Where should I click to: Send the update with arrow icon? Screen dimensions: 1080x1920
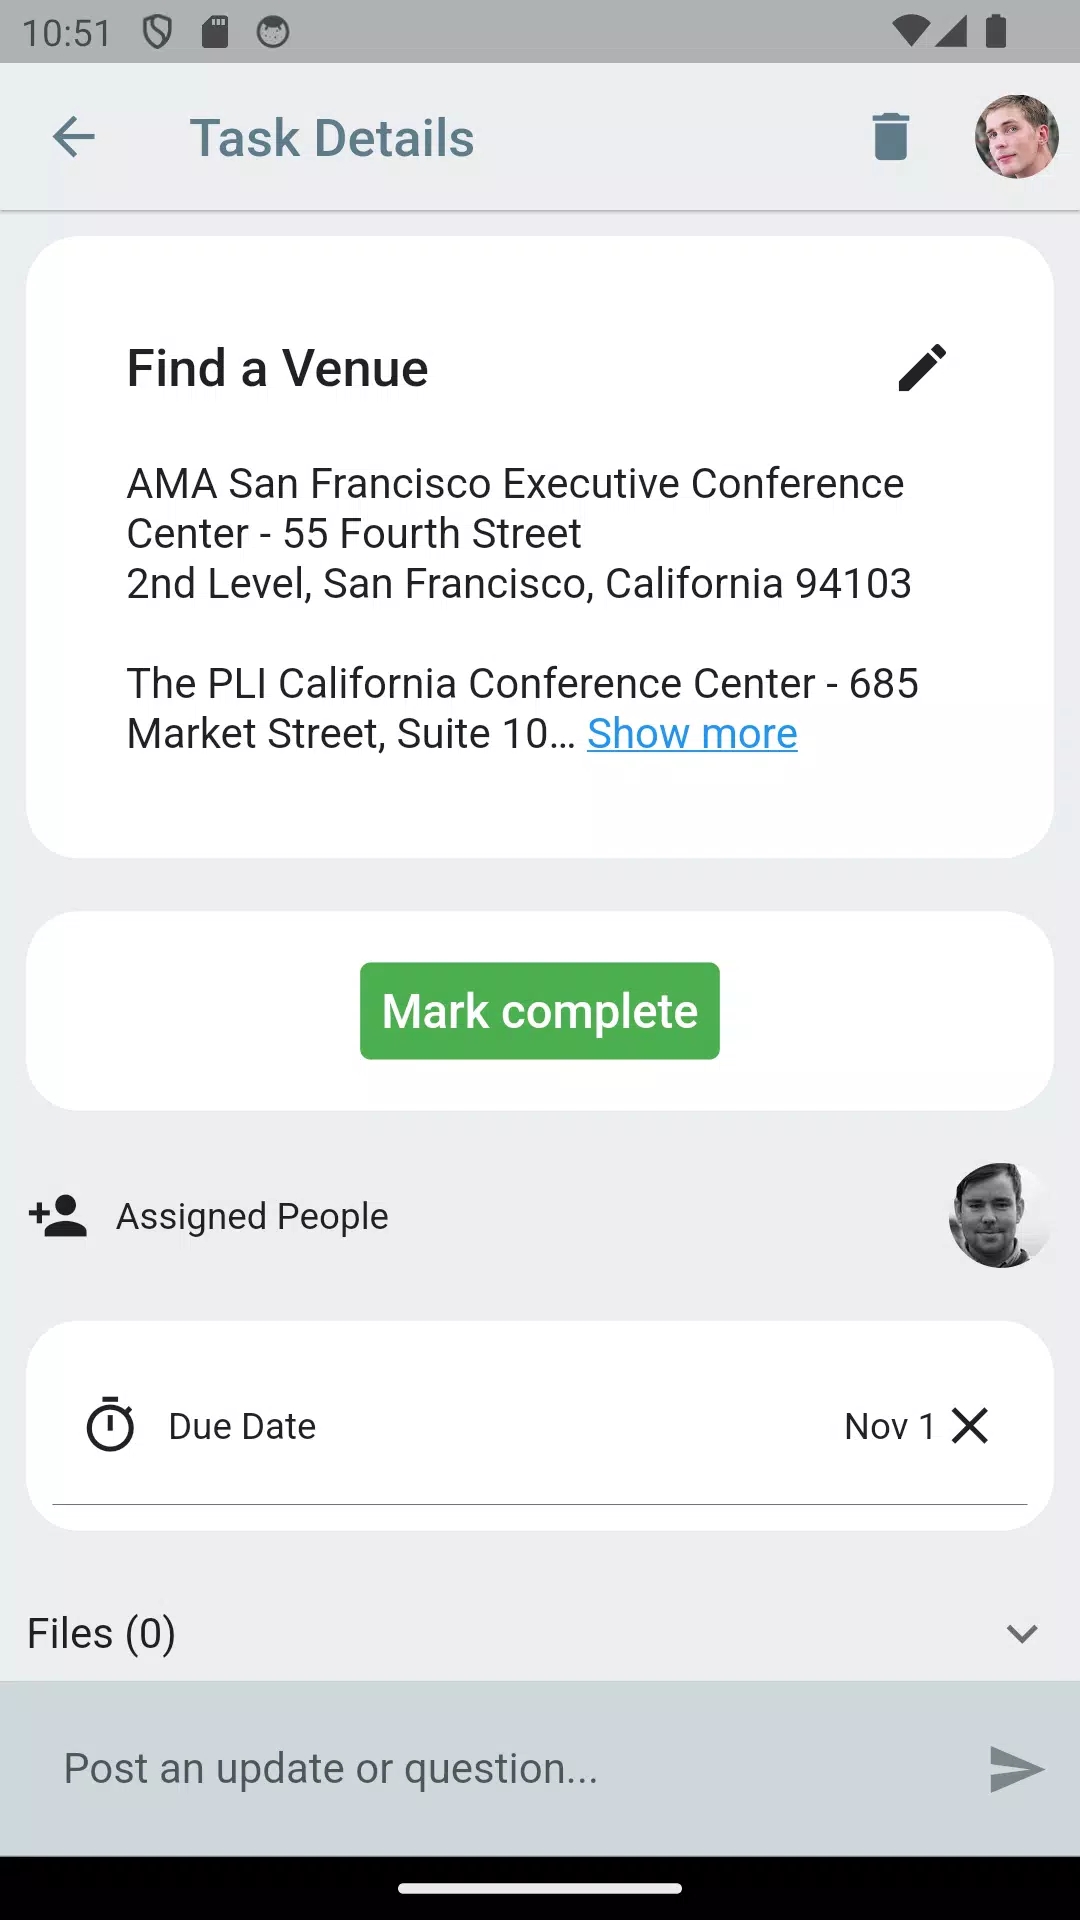pos(1016,1769)
